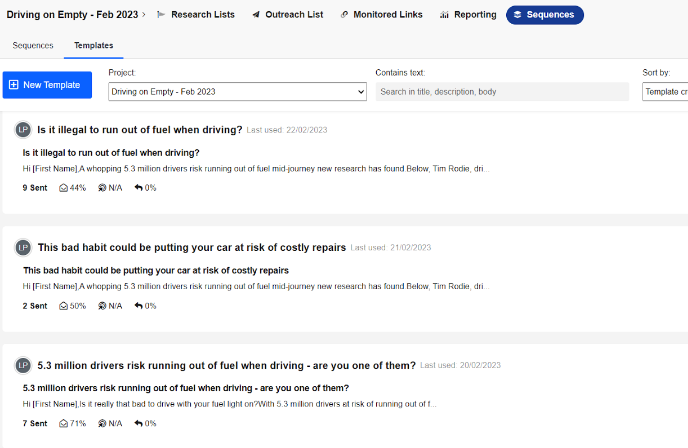
Task: Click 'Last used: 20/02/2023' text
Action: click(x=460, y=365)
